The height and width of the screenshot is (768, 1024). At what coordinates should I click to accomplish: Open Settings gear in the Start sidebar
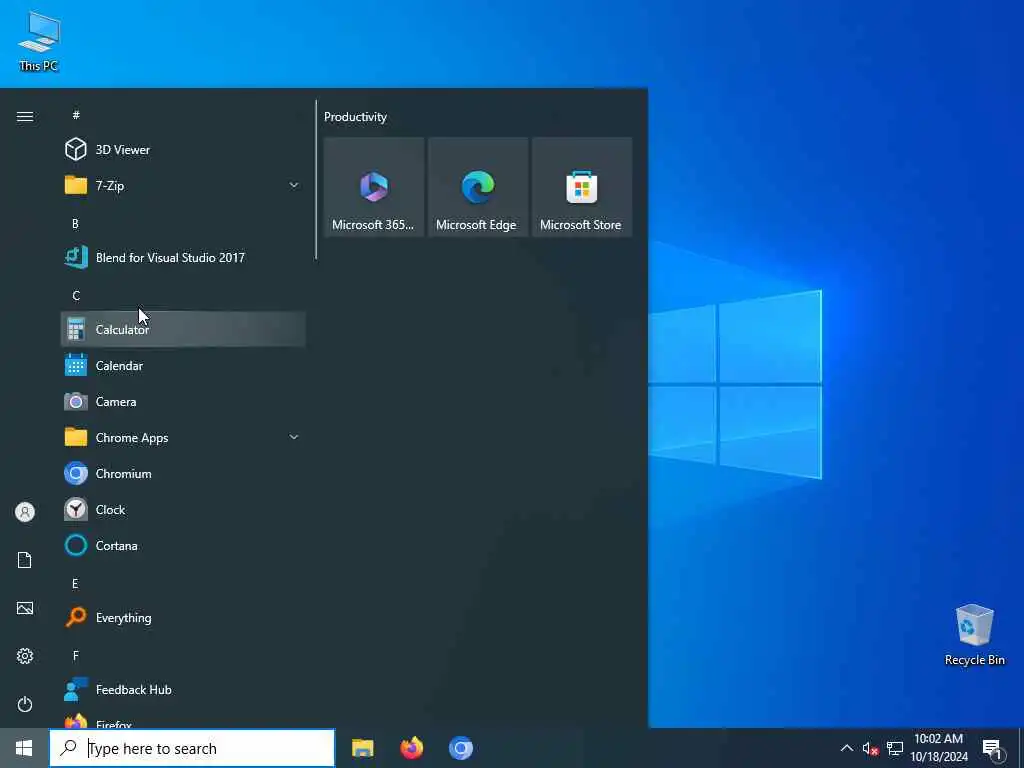click(x=25, y=656)
